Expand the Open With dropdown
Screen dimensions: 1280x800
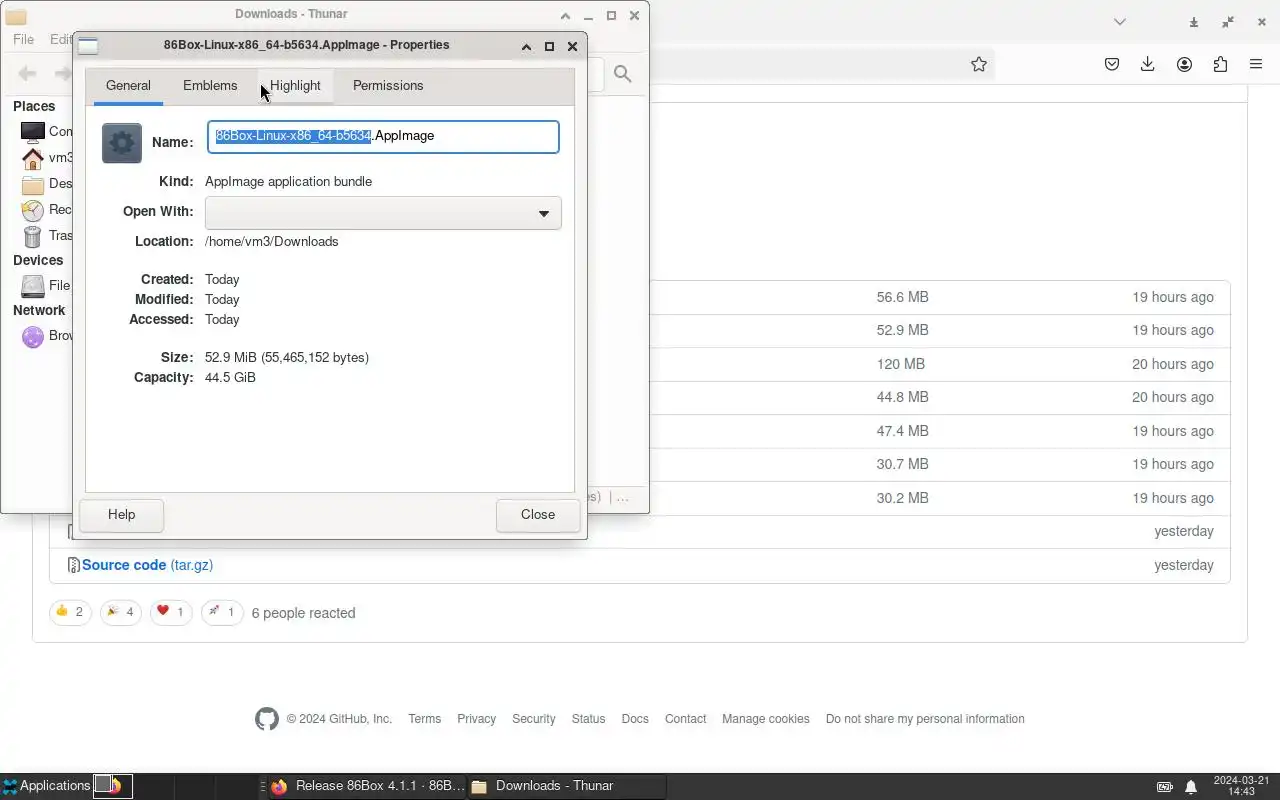pyautogui.click(x=383, y=213)
